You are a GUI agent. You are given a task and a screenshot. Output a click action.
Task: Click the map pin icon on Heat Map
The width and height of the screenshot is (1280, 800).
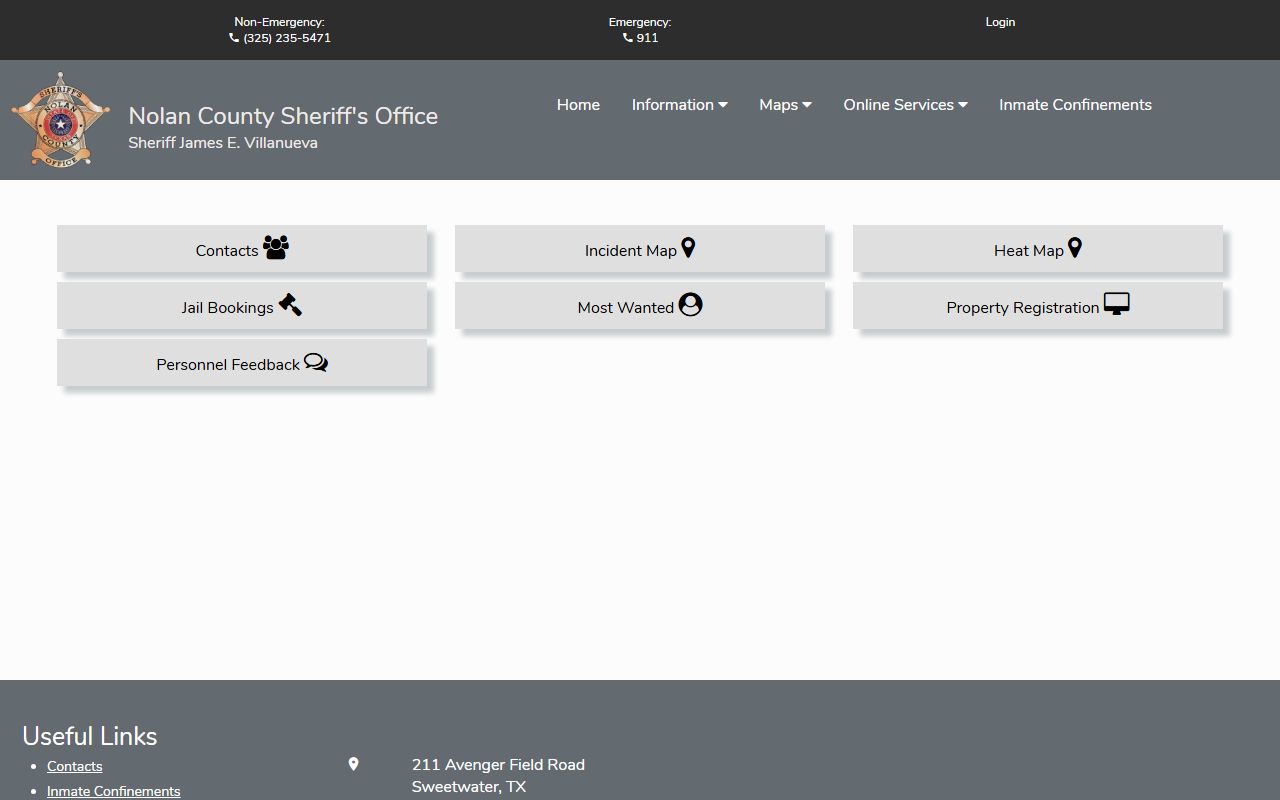pos(1075,247)
